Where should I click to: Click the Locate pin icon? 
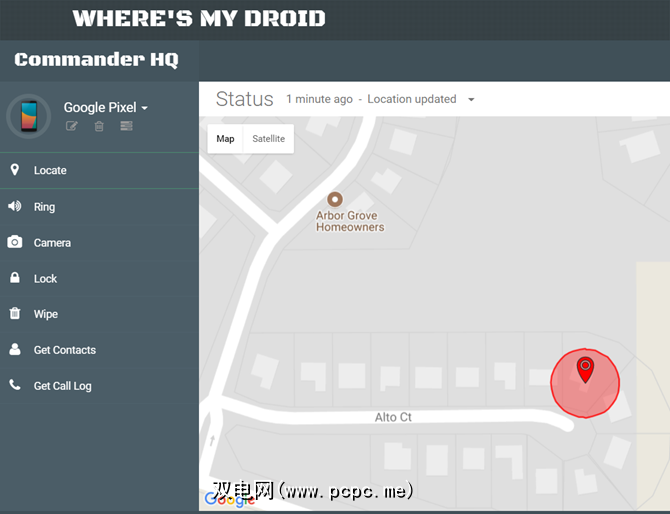pos(15,170)
